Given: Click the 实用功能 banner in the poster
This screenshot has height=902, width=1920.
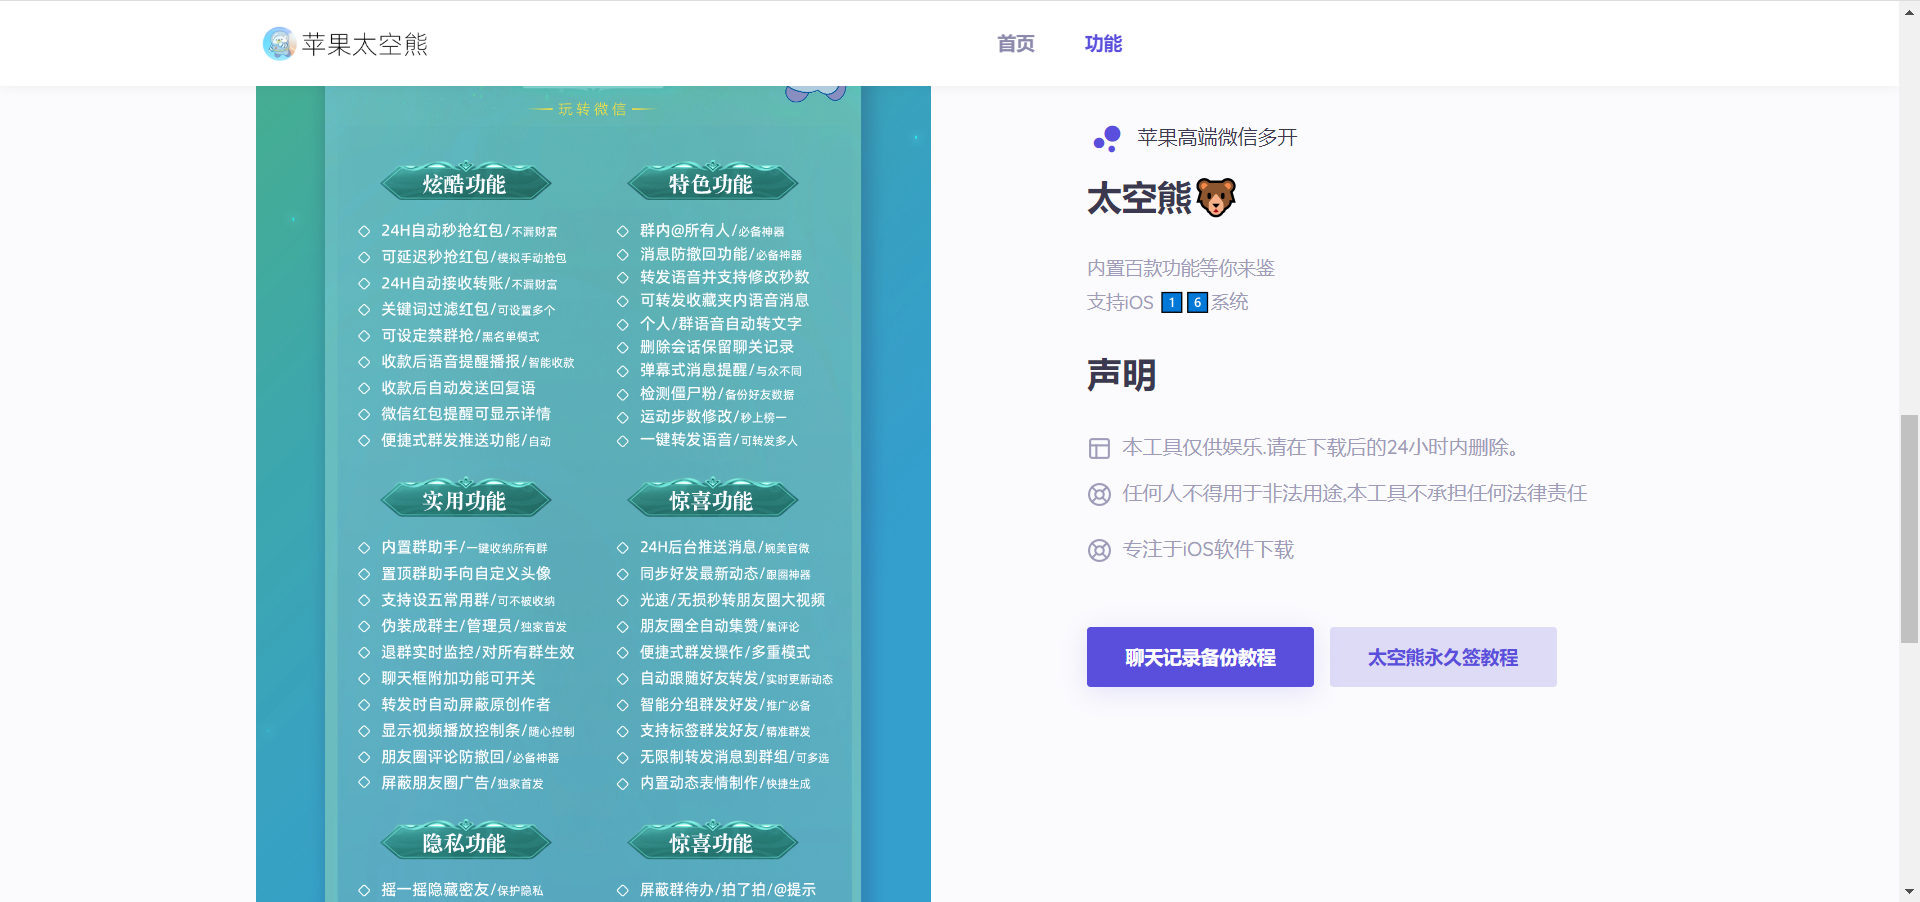Looking at the screenshot, I should 465,500.
